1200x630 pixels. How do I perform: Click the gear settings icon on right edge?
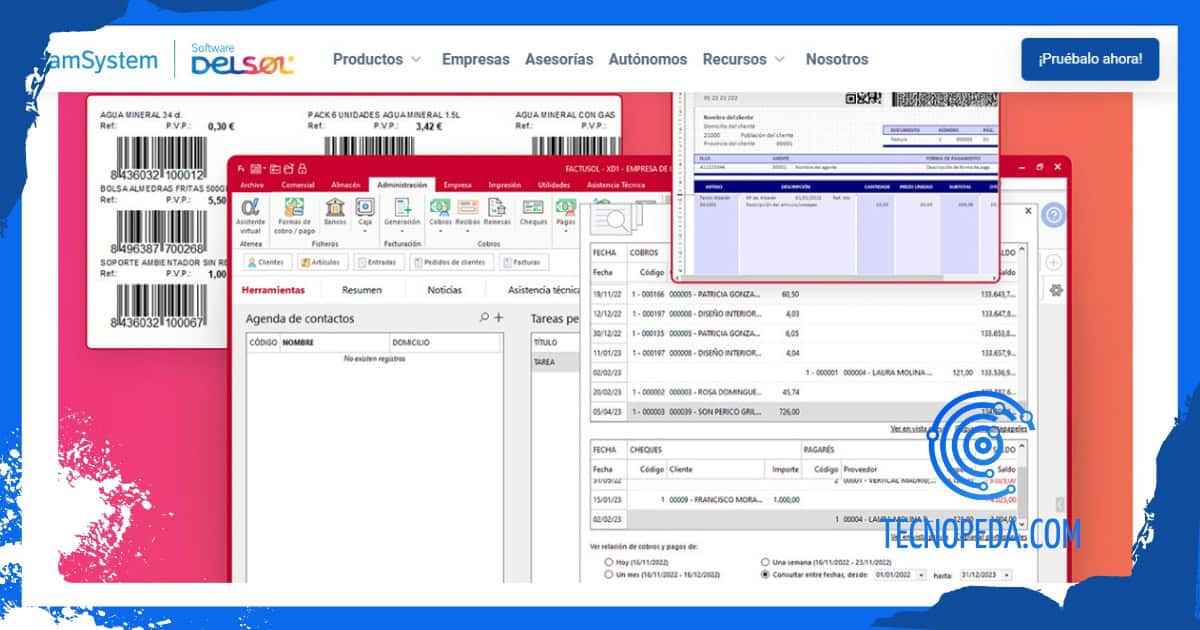pyautogui.click(x=1056, y=290)
